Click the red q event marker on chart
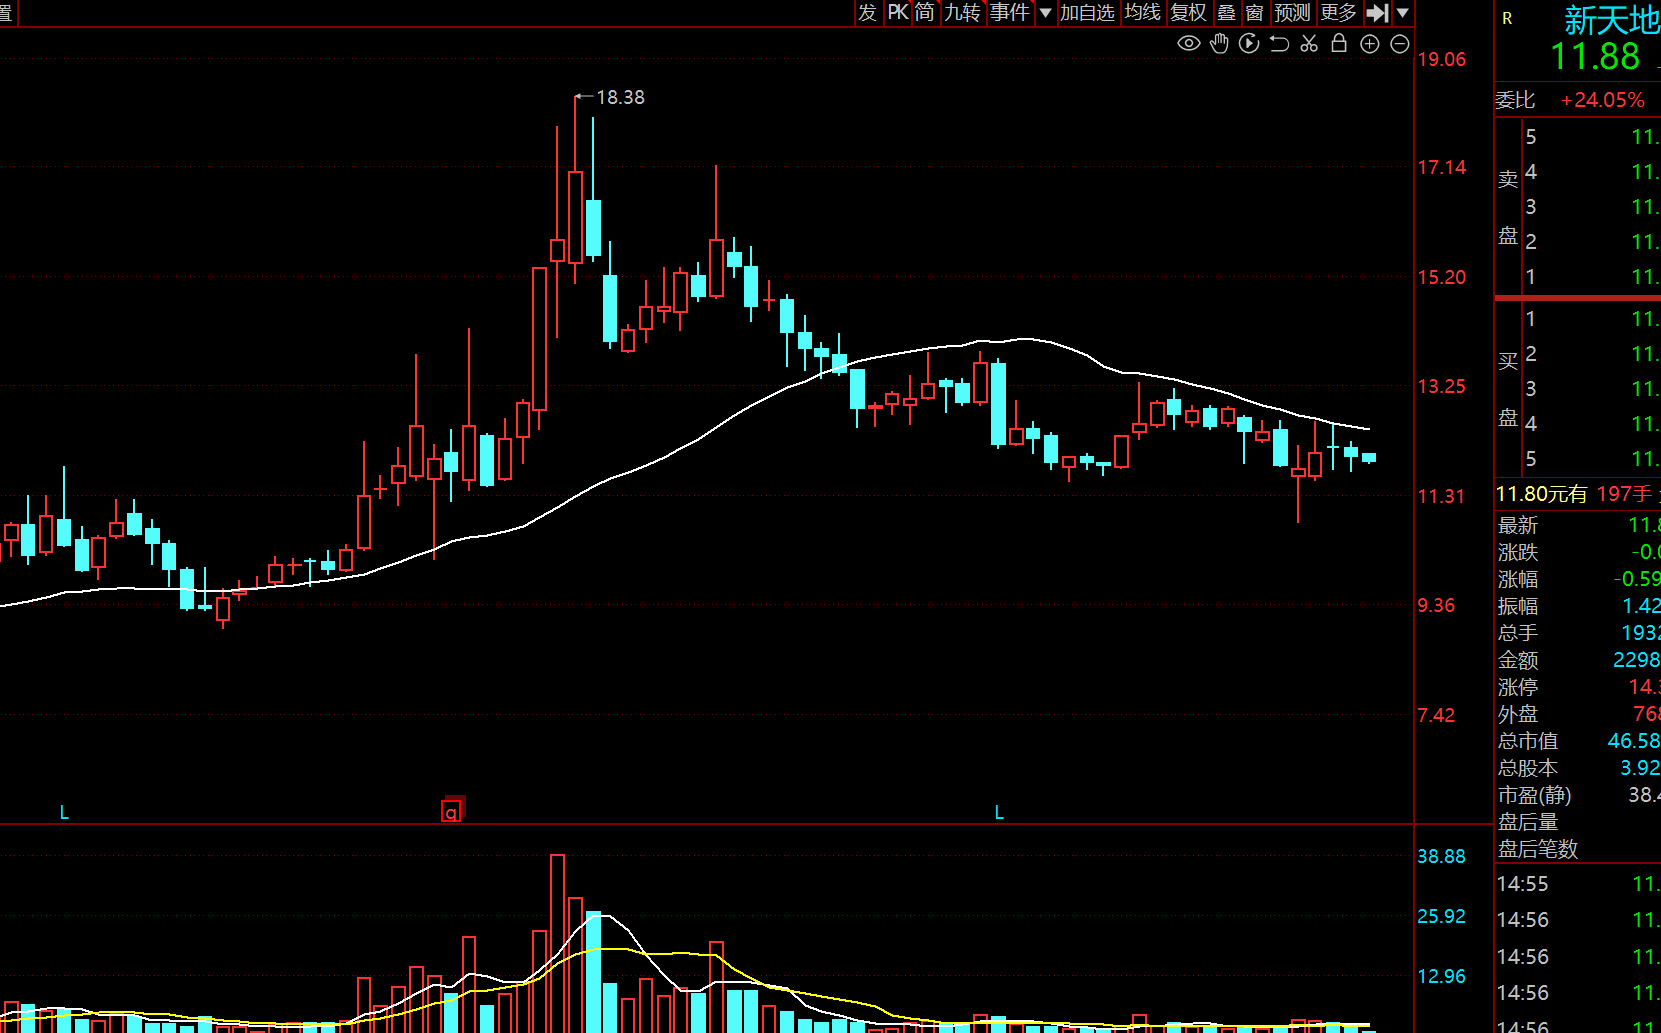 point(452,811)
